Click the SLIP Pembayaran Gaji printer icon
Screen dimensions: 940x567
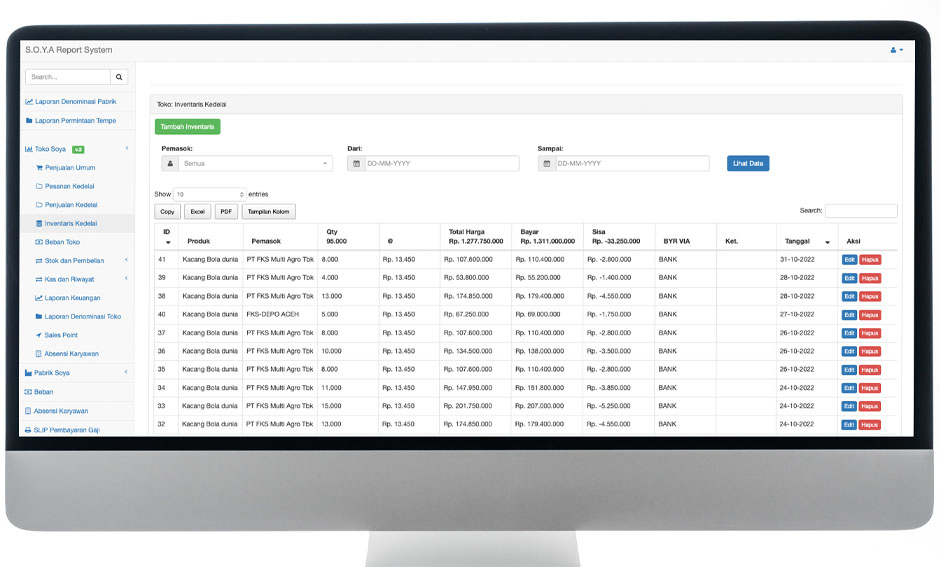click(28, 430)
